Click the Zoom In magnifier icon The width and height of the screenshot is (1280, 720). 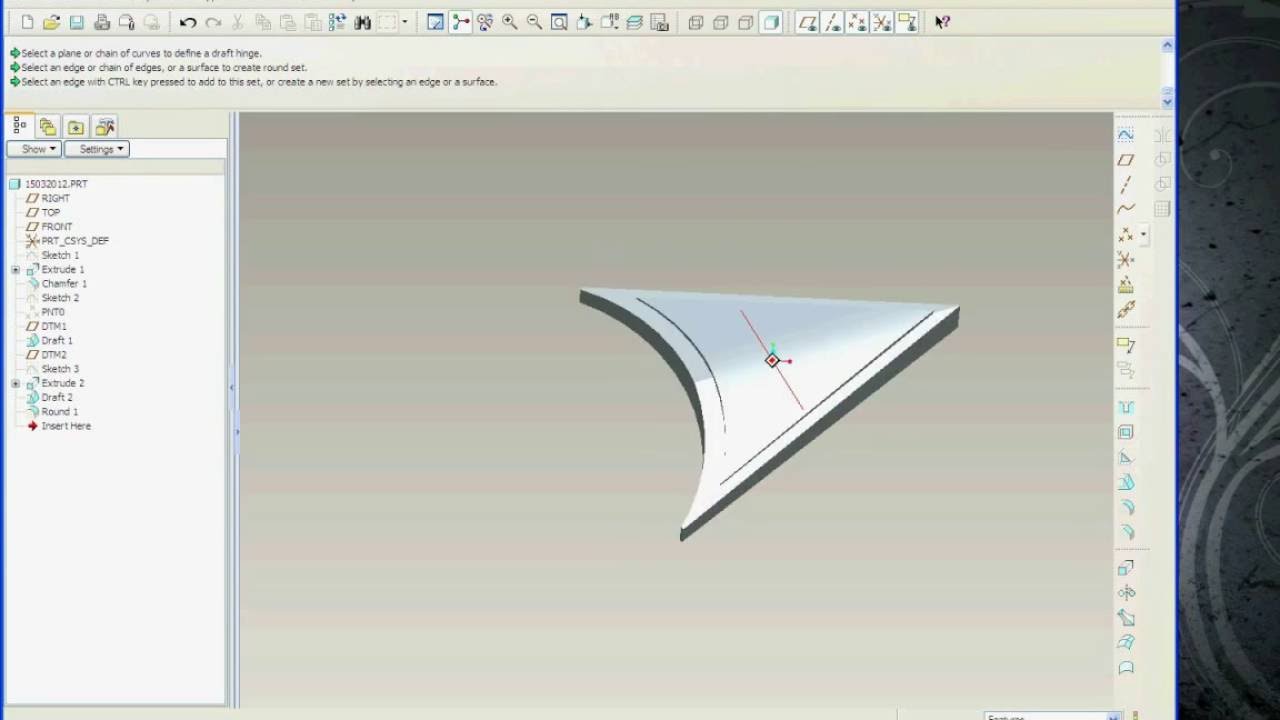click(510, 22)
